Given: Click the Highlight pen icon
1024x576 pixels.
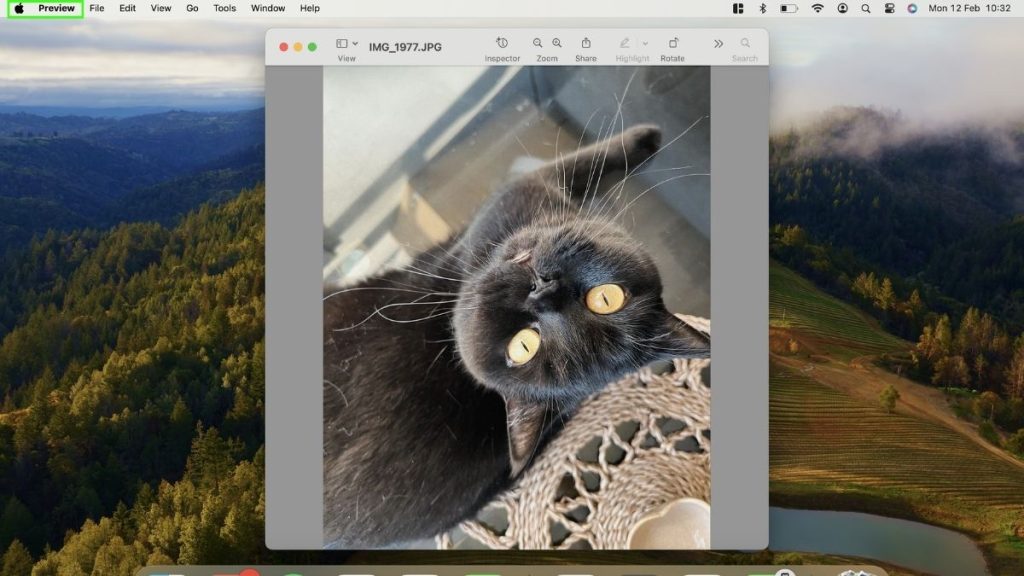Looking at the screenshot, I should pos(624,43).
